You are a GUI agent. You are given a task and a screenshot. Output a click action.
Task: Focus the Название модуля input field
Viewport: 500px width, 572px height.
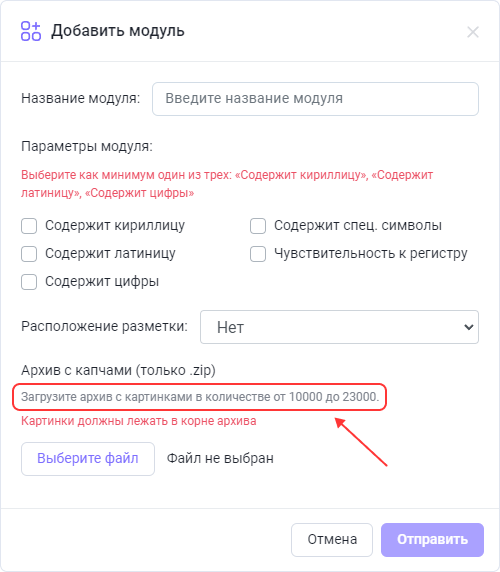315,99
